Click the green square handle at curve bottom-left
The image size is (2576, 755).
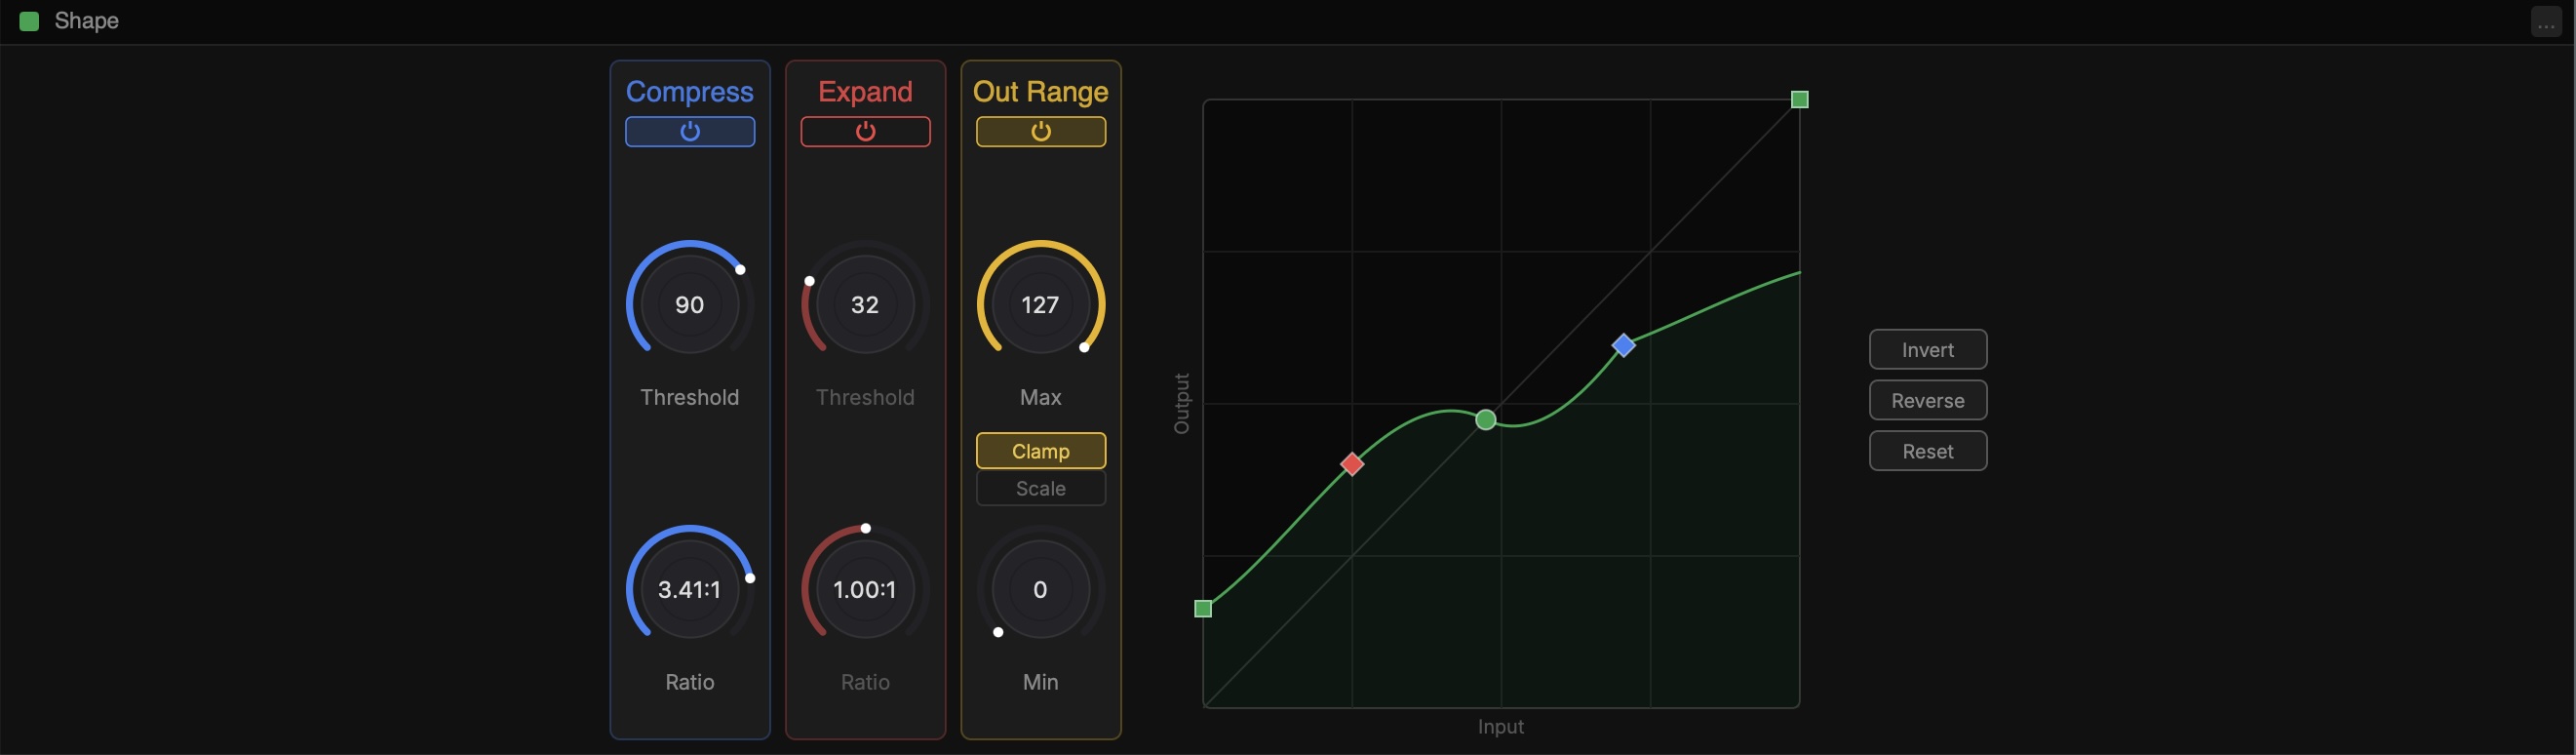(1204, 608)
